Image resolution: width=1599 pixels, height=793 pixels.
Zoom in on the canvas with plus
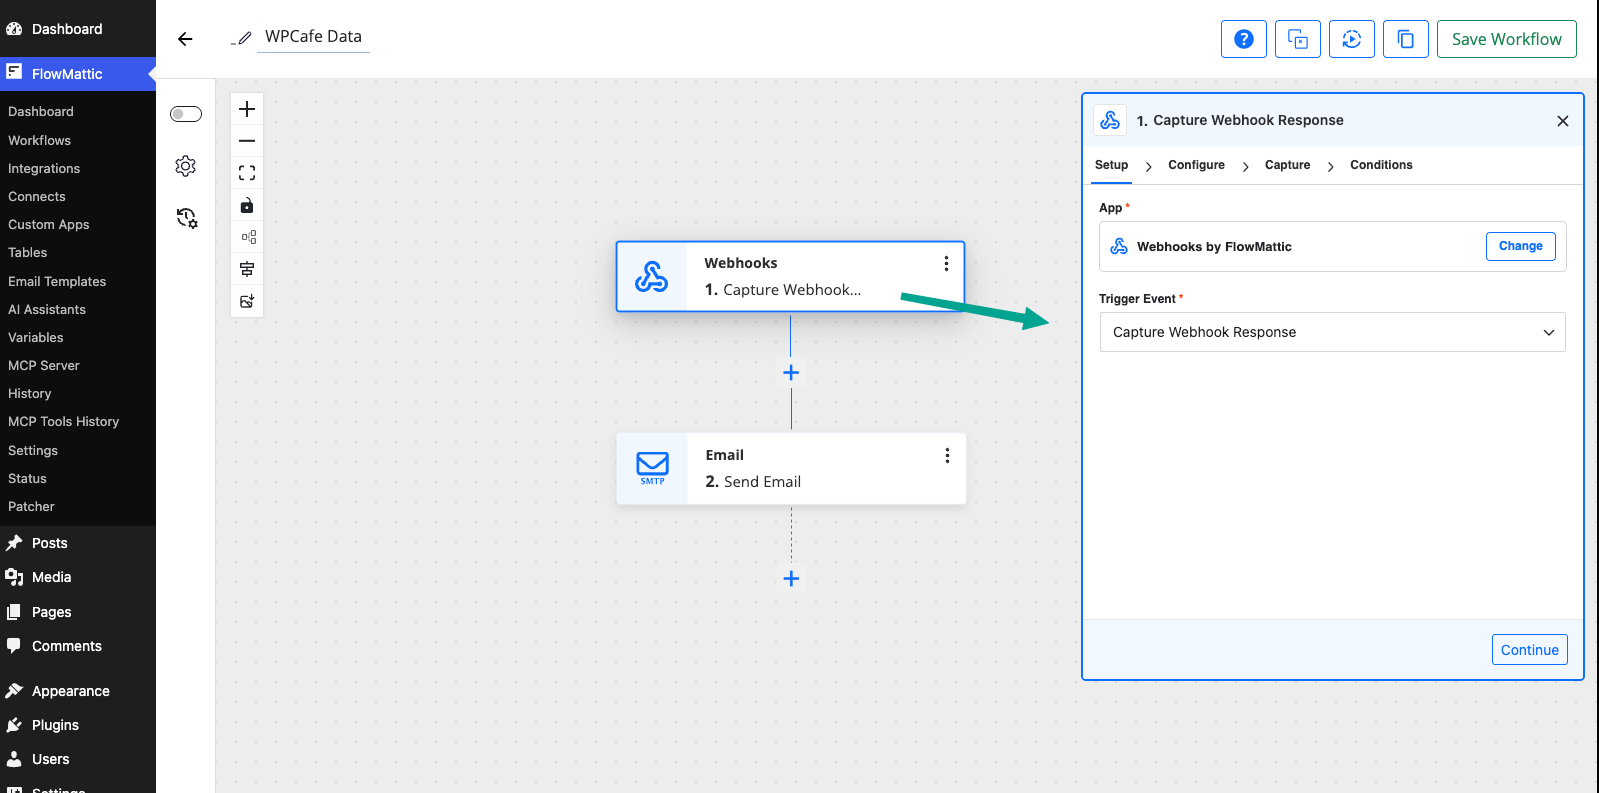[x=247, y=109]
